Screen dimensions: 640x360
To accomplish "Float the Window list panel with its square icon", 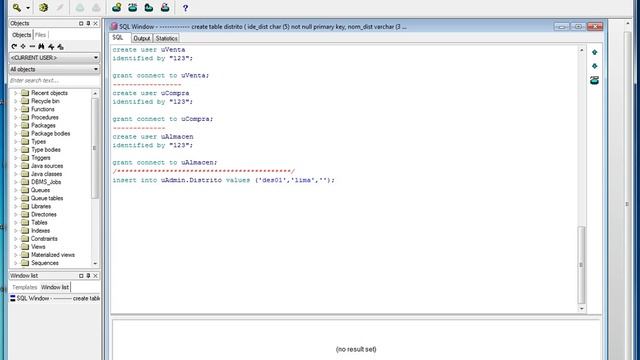I will pos(81,276).
